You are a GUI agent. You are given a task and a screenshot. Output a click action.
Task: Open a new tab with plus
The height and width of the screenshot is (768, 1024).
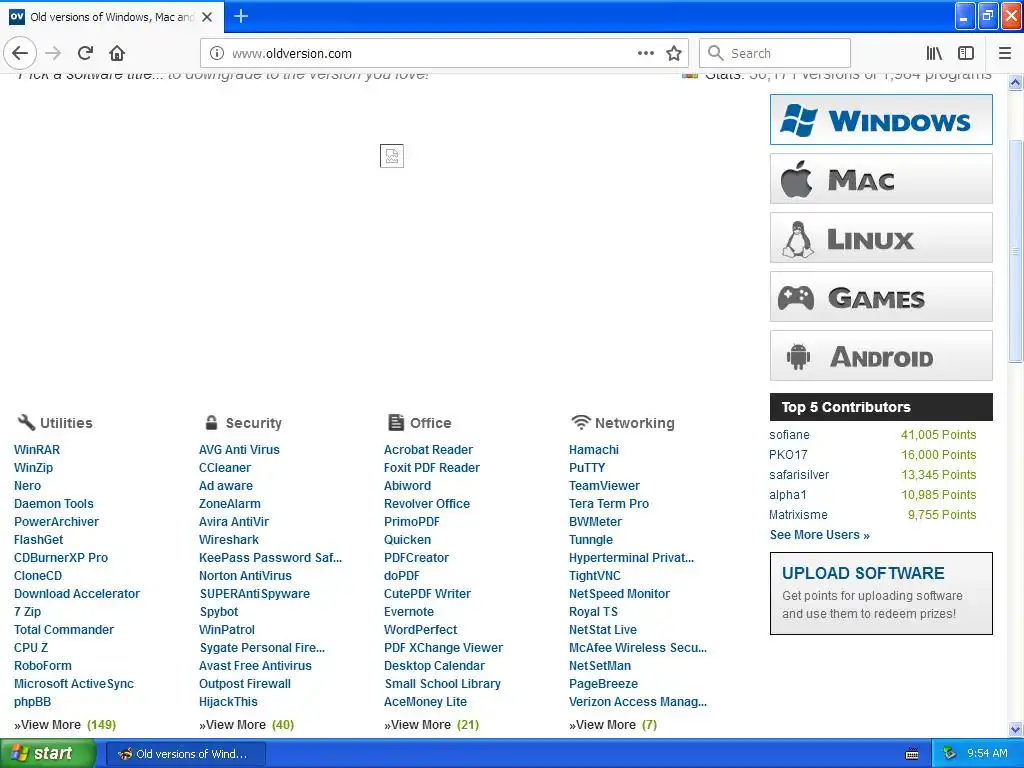(240, 16)
